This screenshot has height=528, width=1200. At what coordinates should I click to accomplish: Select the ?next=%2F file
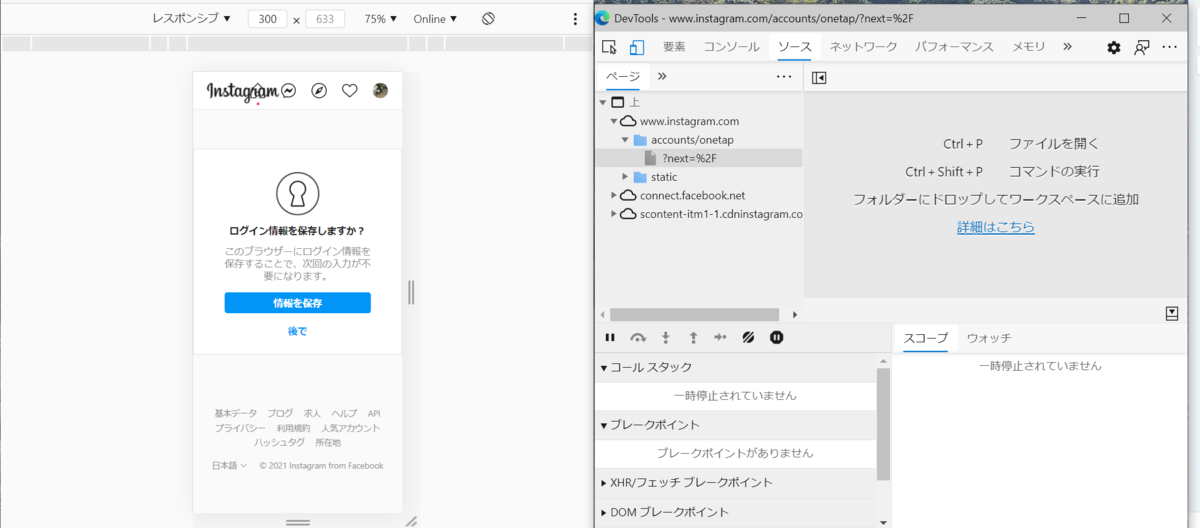pyautogui.click(x=689, y=158)
